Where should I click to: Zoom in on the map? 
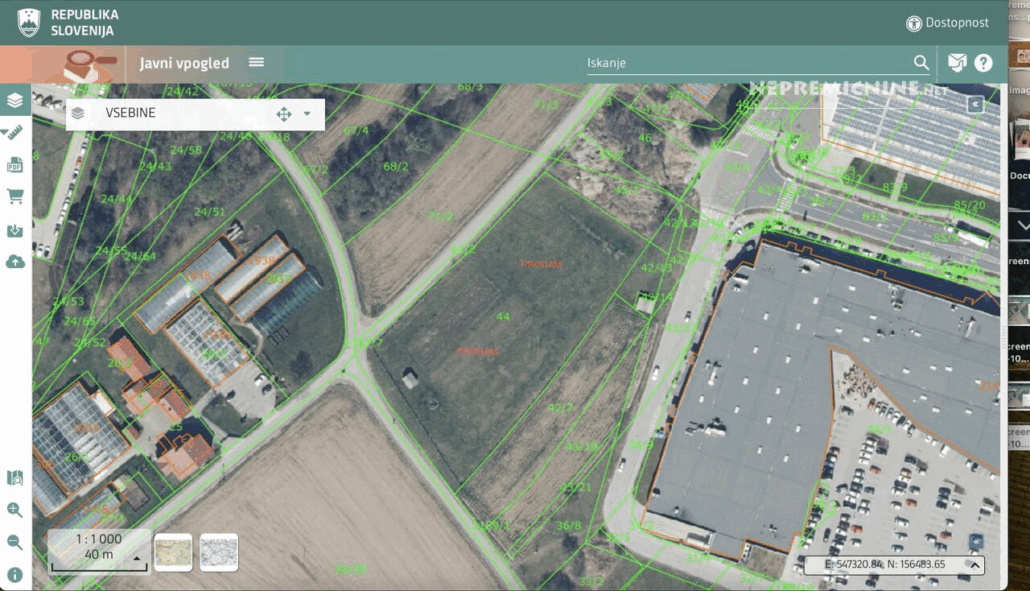14,510
